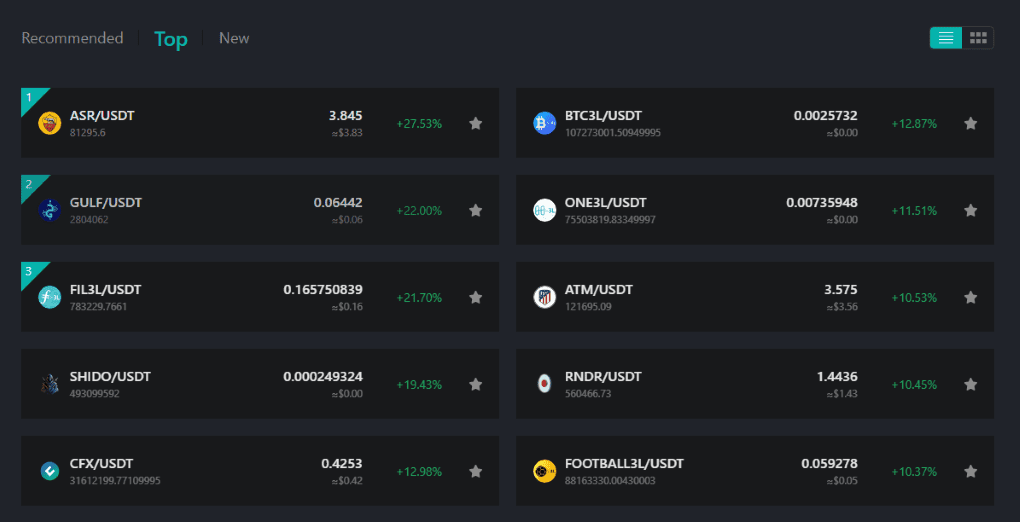Click the +22.00% change value
This screenshot has height=522, width=1020.
[x=420, y=211]
